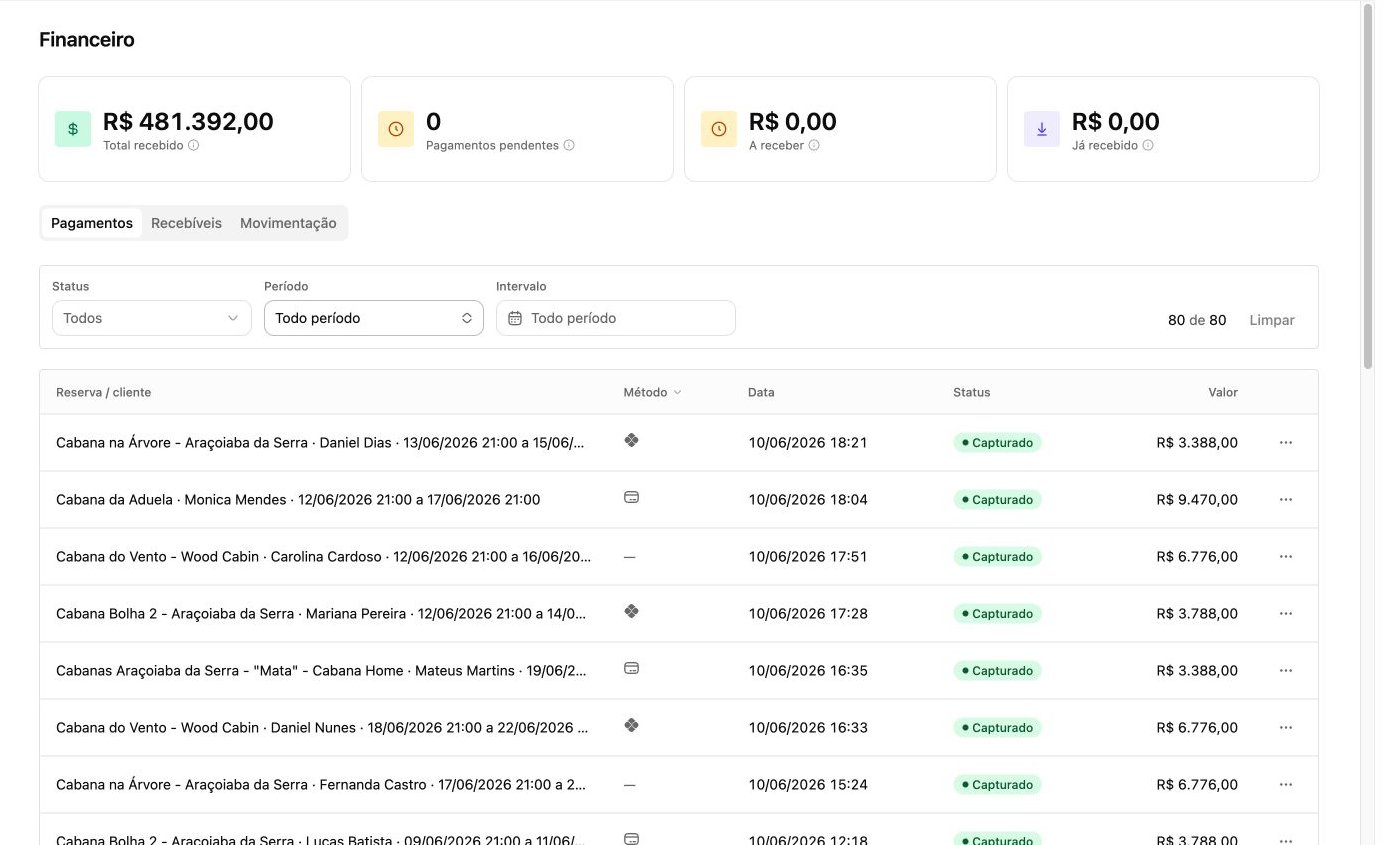Viewport: 1390px width, 845px height.
Task: Open info tooltip next to Total recebido
Action: (x=194, y=145)
